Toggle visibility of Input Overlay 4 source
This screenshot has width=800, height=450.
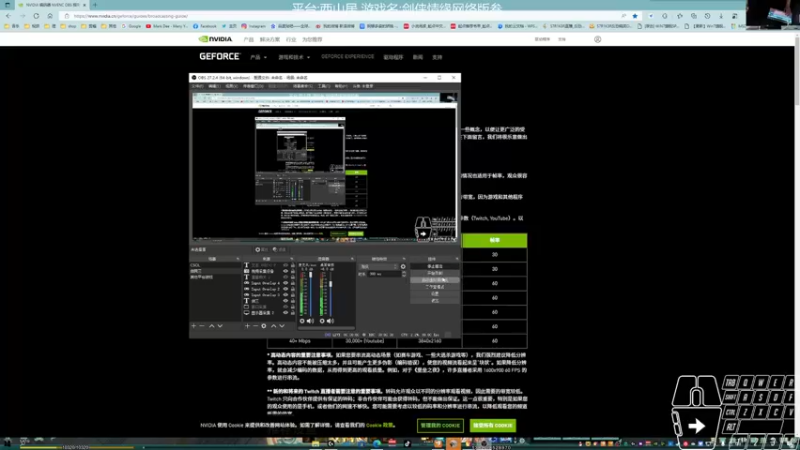286,283
